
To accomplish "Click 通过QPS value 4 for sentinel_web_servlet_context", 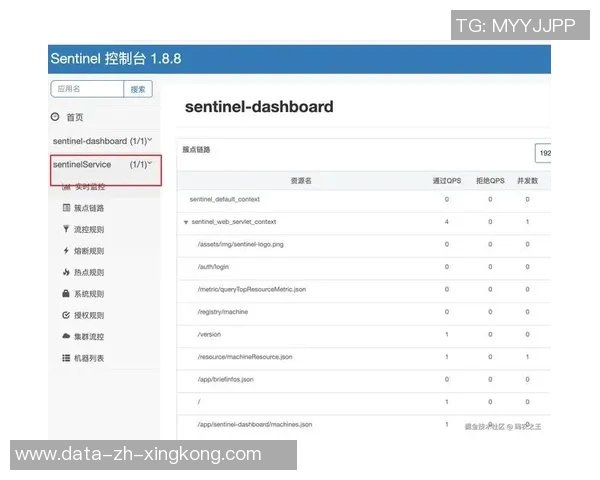I will (447, 222).
